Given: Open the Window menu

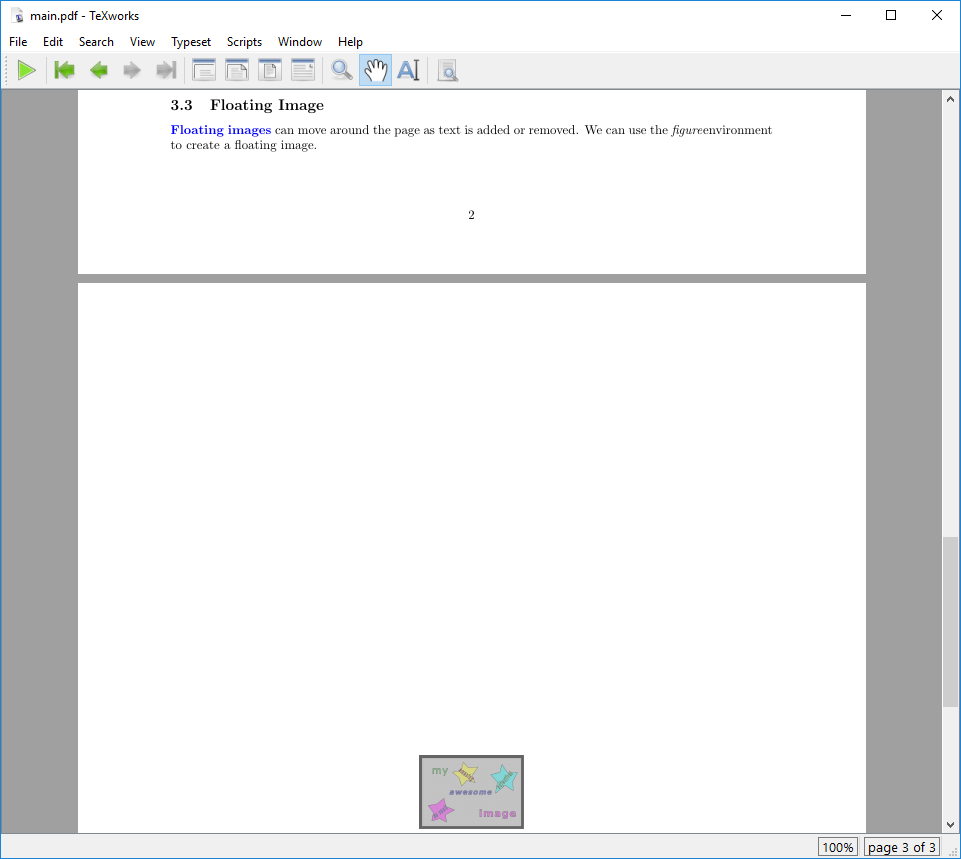Looking at the screenshot, I should (x=299, y=42).
